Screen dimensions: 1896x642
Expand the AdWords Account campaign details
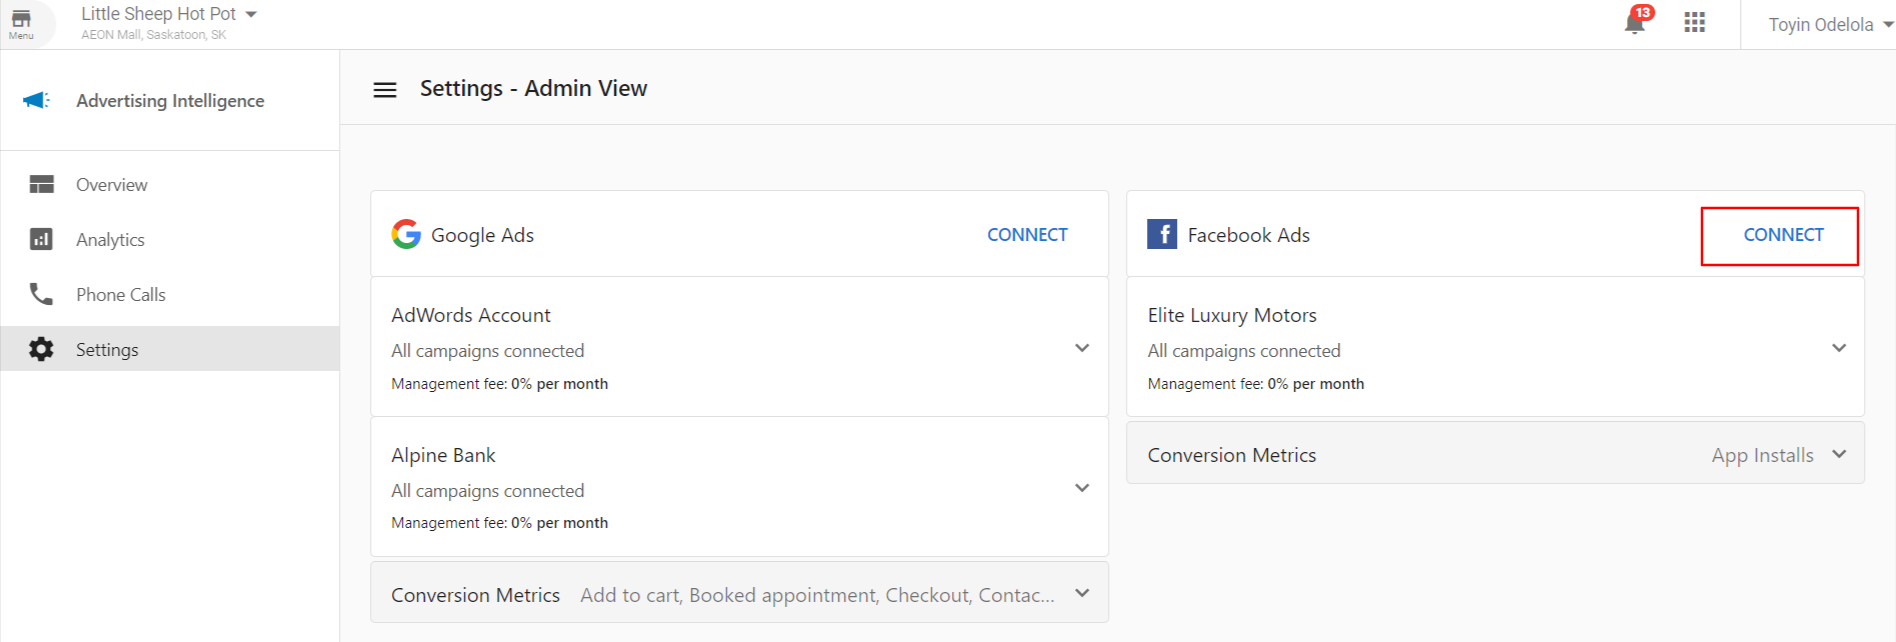1082,347
